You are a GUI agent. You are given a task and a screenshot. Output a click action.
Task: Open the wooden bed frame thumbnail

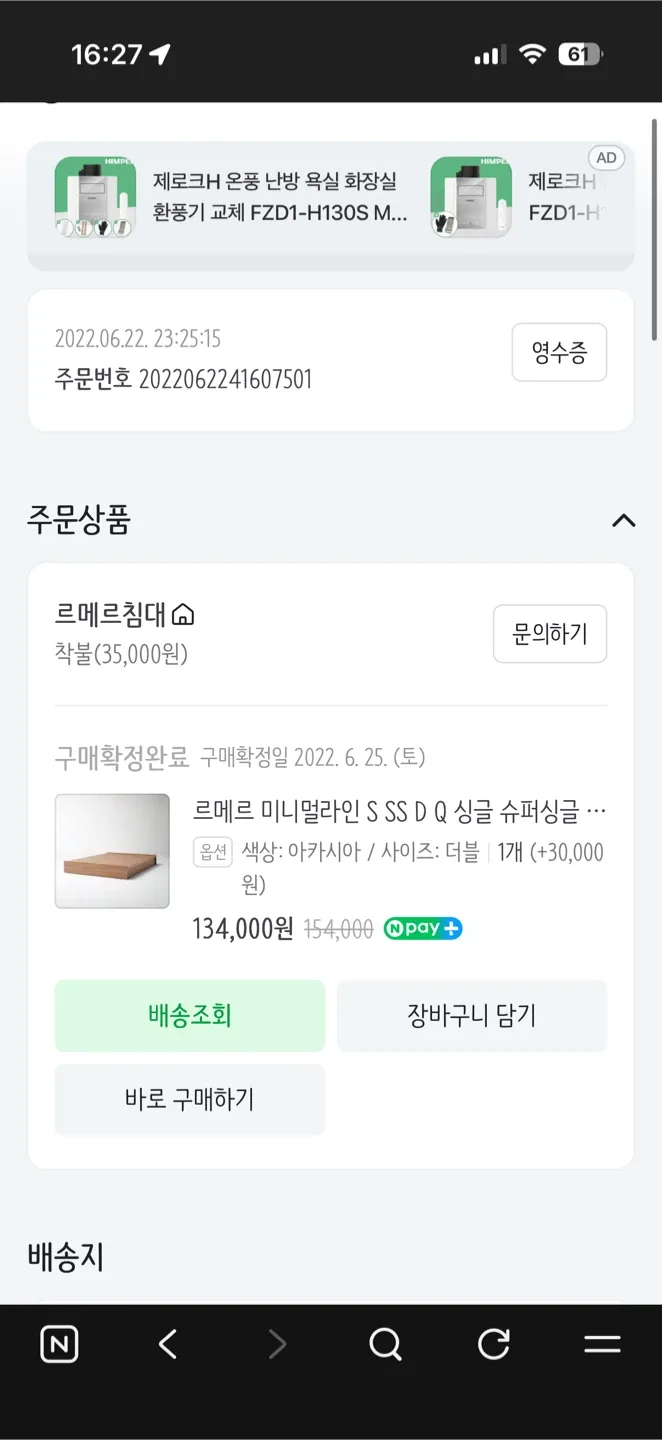112,851
